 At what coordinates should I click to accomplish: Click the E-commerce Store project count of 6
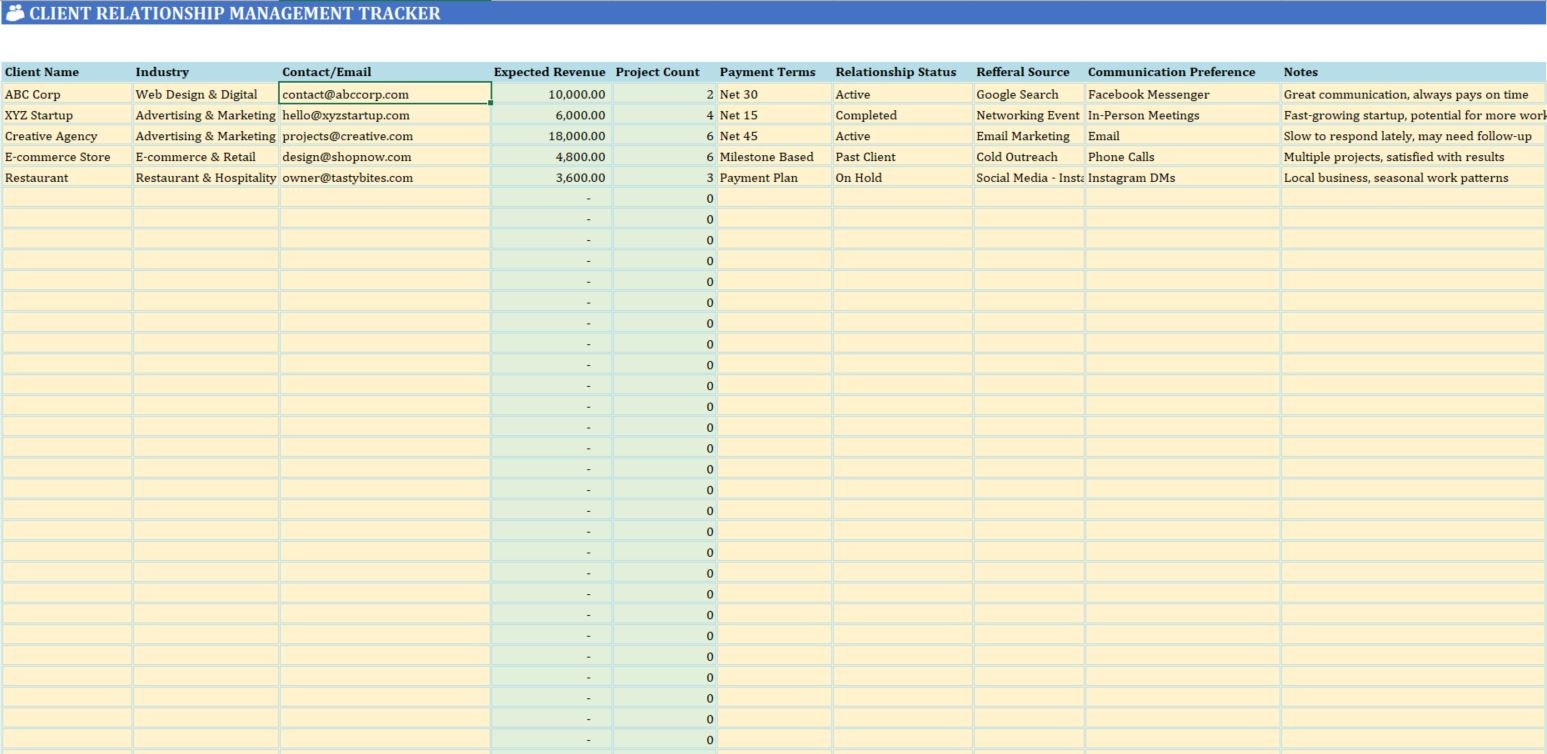709,156
